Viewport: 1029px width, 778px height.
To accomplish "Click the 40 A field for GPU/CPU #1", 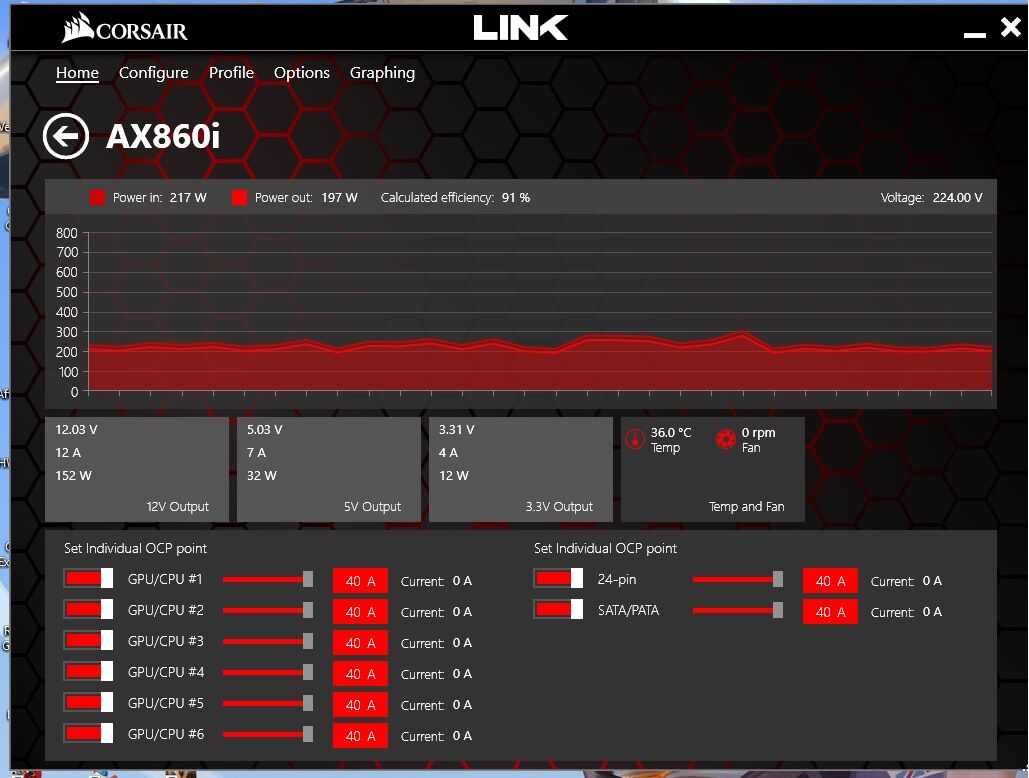I will [x=360, y=581].
